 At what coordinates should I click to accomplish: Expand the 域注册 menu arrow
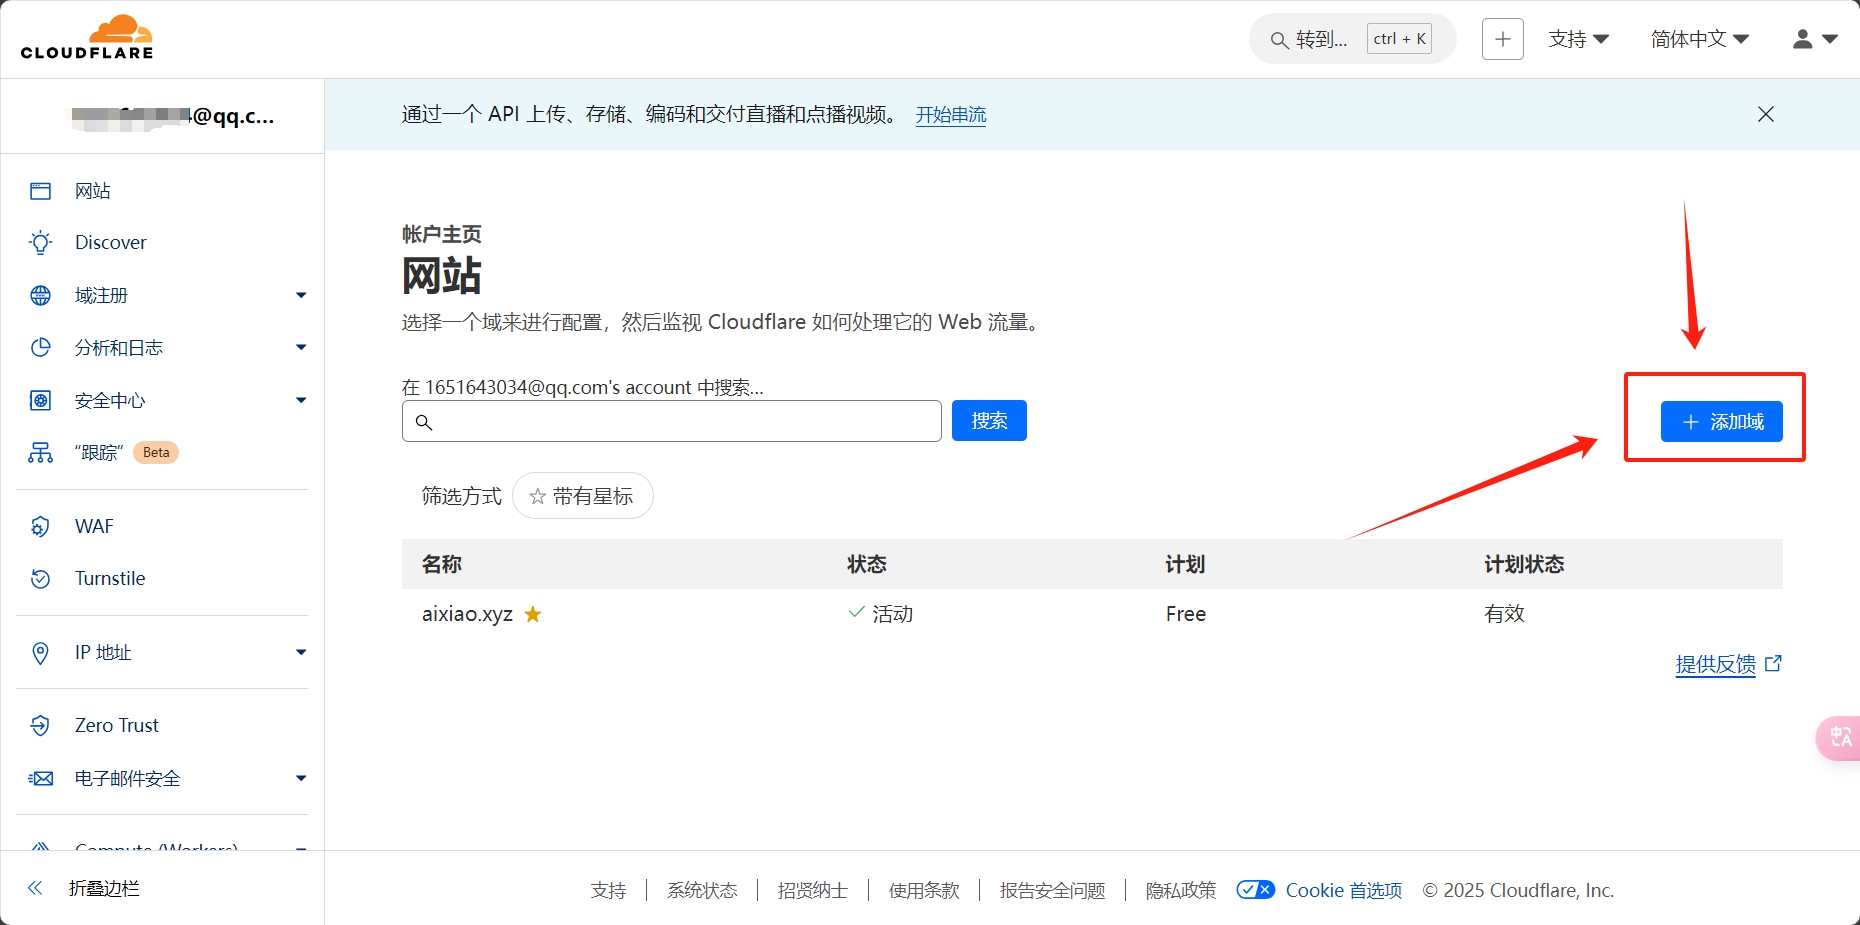point(301,295)
